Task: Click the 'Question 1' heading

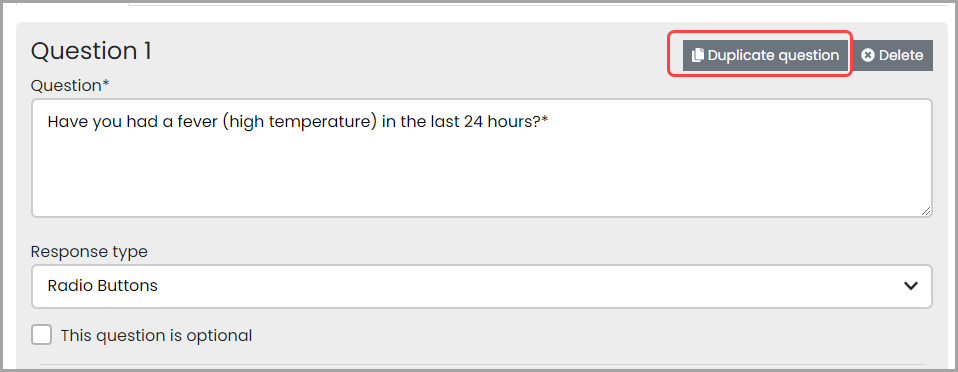Action: tap(91, 51)
